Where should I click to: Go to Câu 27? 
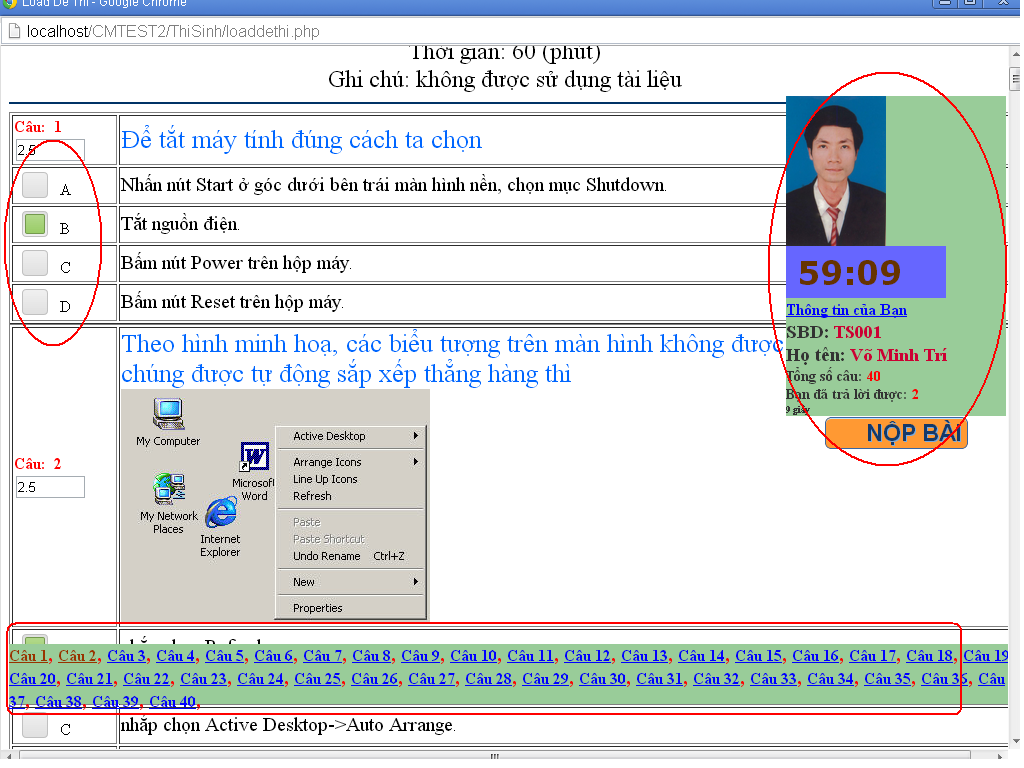coord(432,679)
